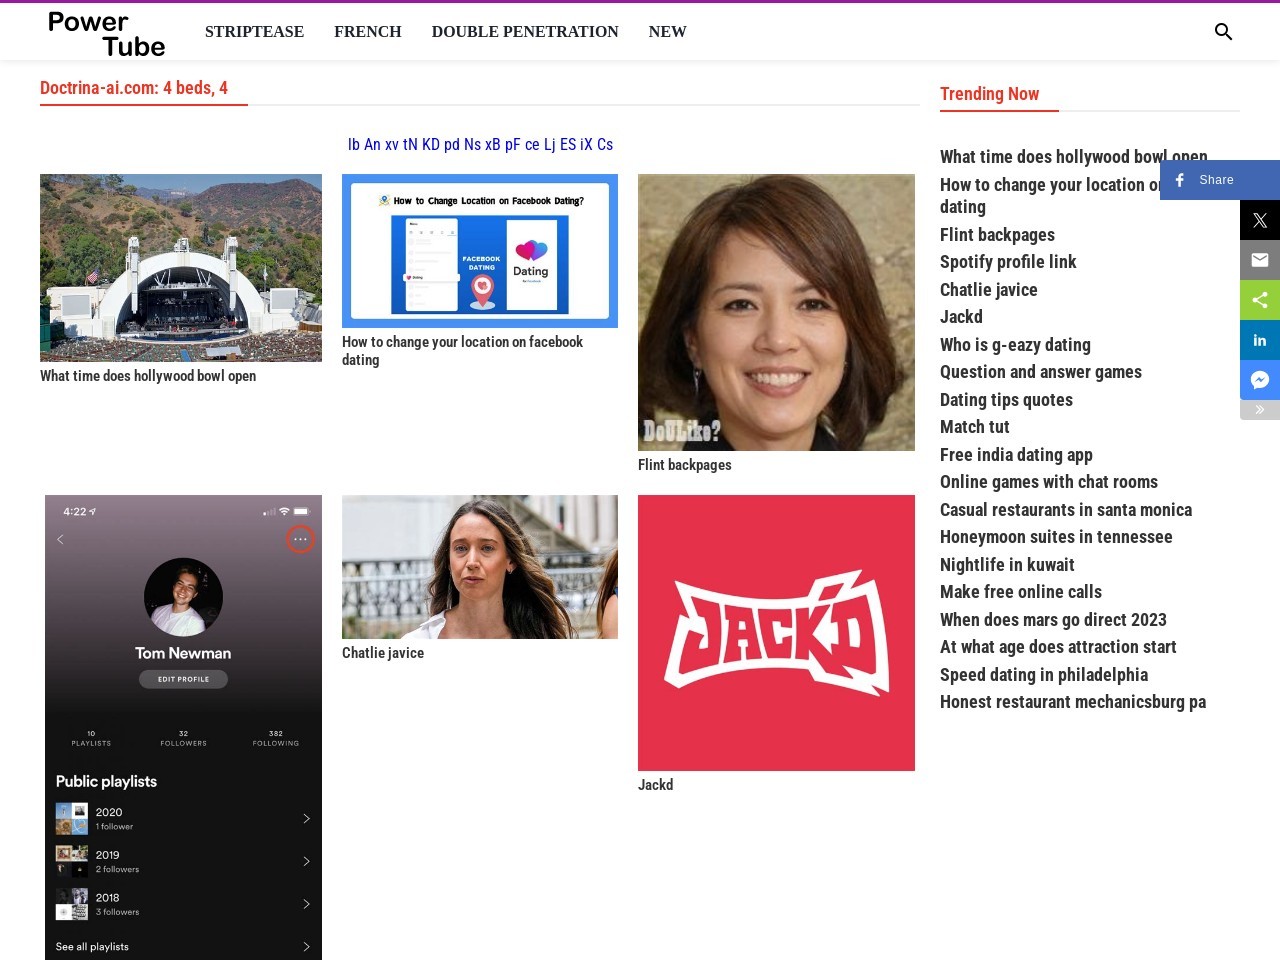Open trending link 'Casual restaurants in santa monica'

(x=1066, y=510)
